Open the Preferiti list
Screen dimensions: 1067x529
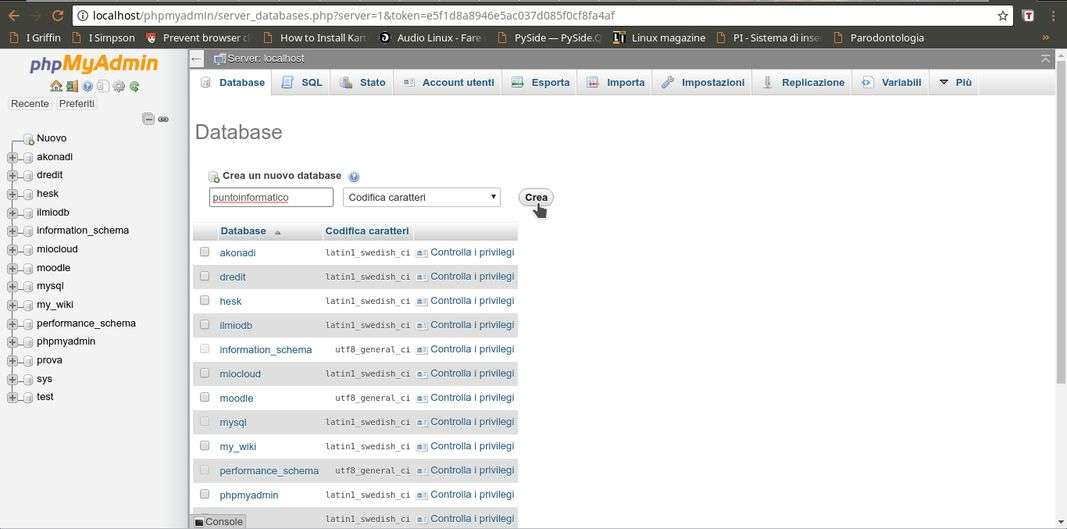tap(76, 103)
